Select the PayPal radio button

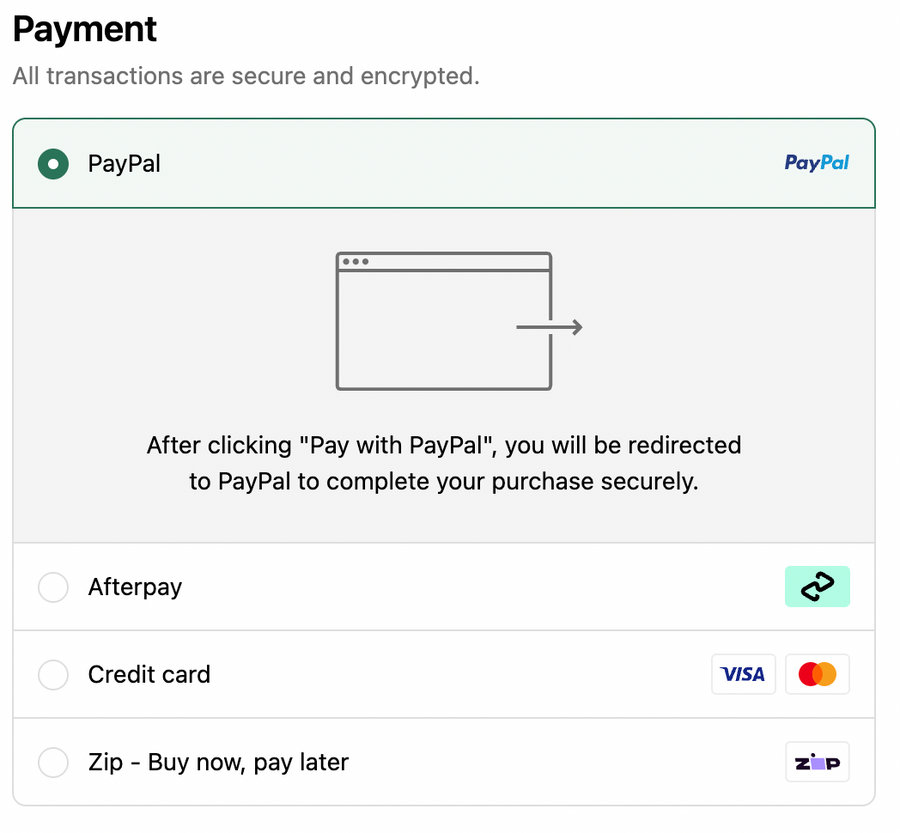[x=53, y=163]
